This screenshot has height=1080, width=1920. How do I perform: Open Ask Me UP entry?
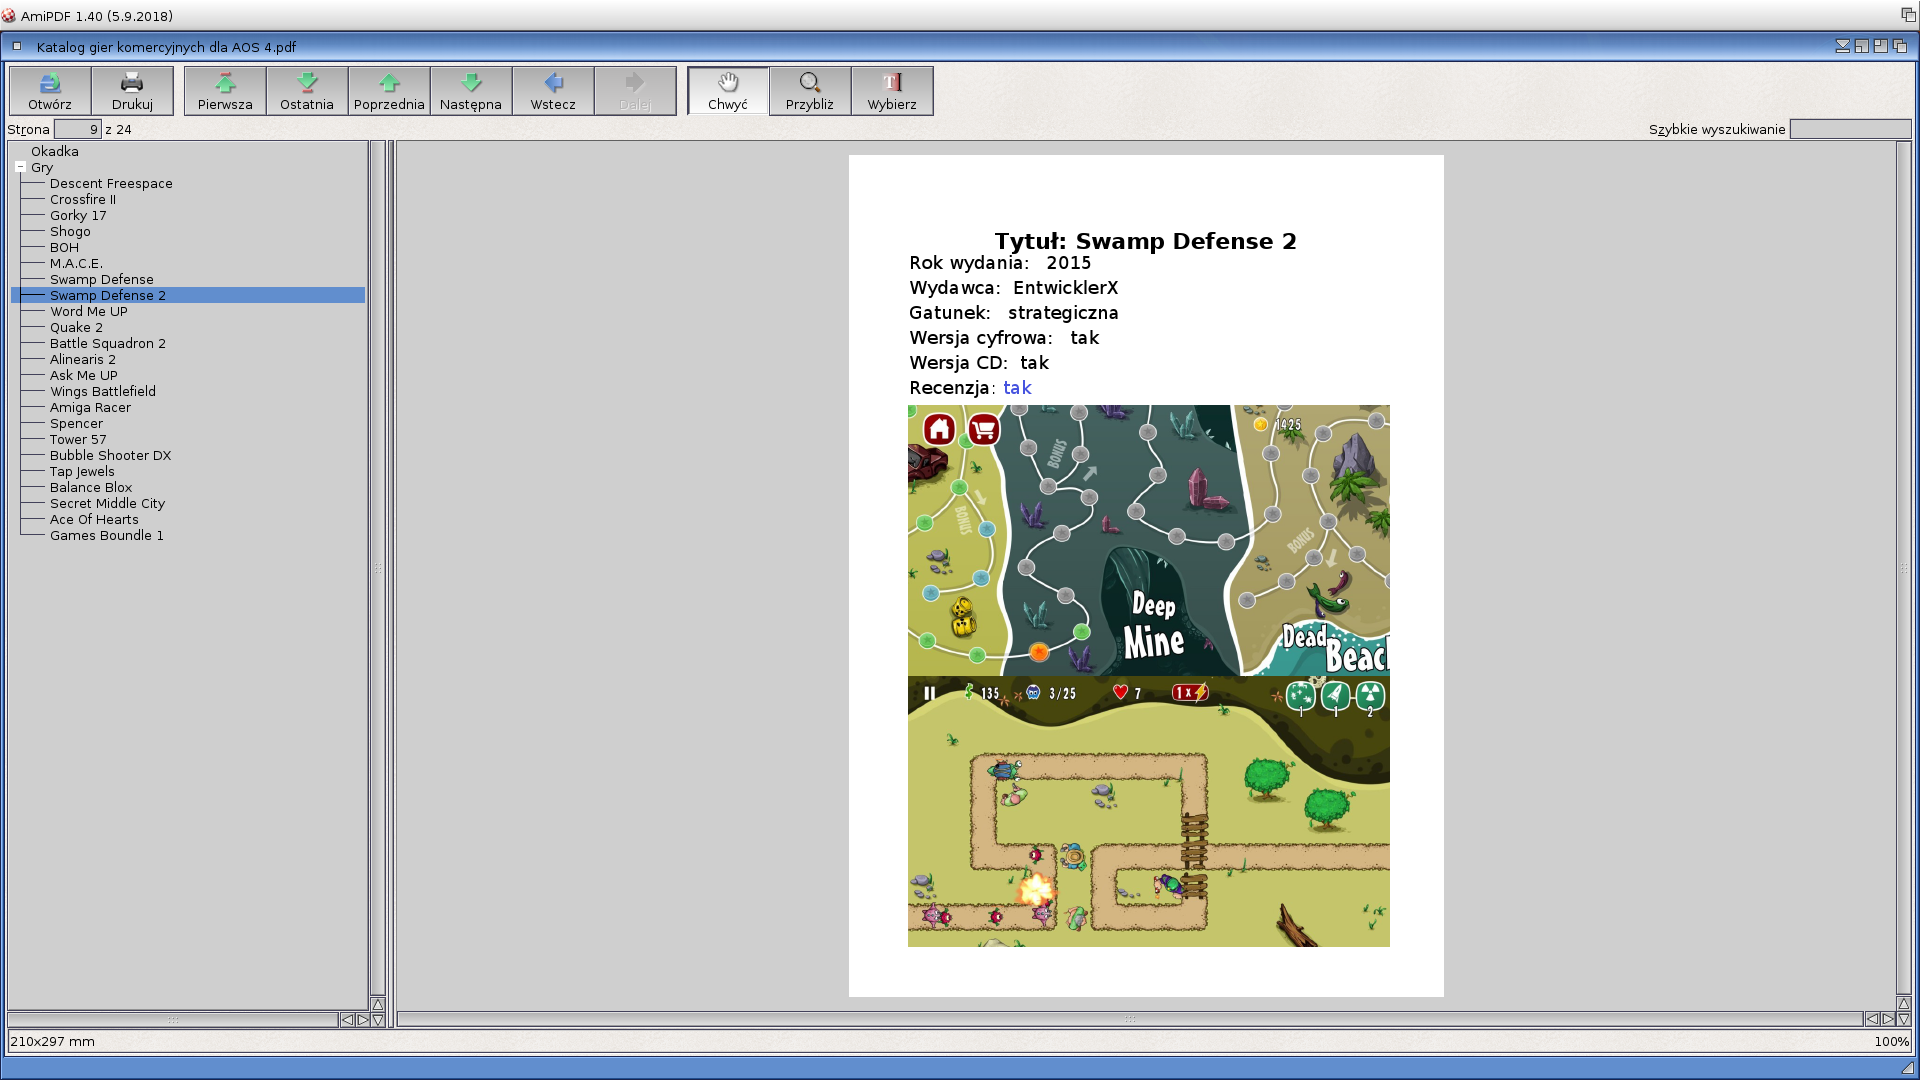[x=84, y=375]
